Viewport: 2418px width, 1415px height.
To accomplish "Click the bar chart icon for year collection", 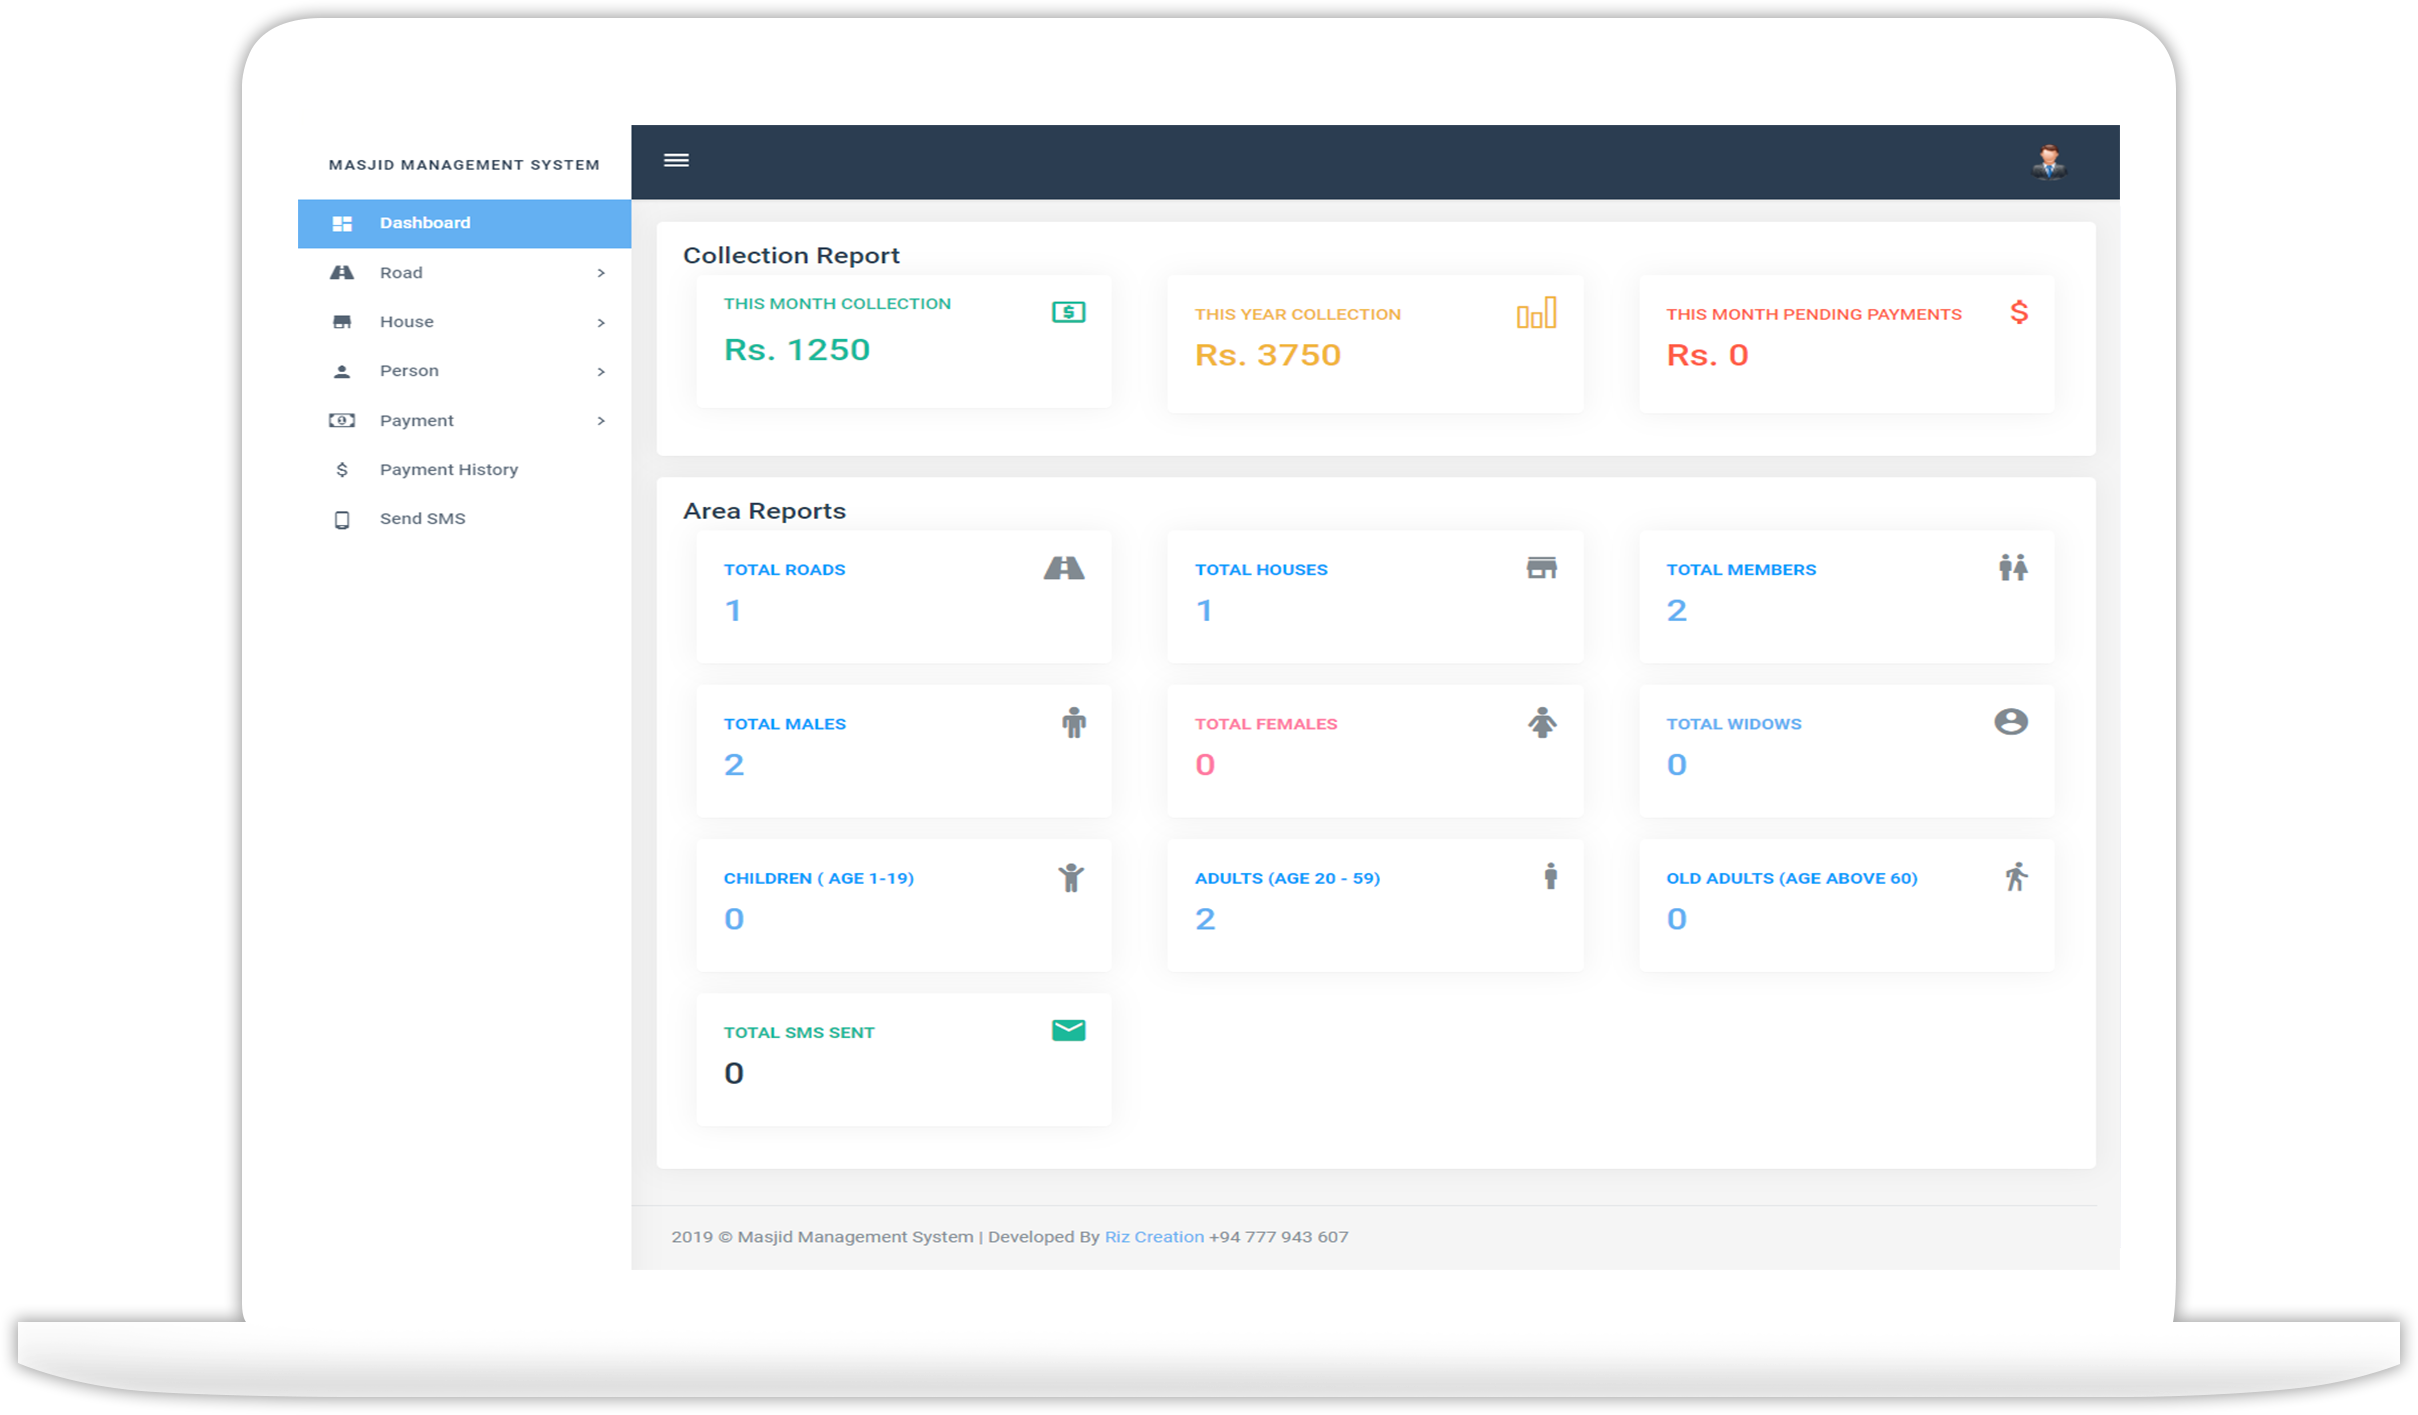I will (x=1536, y=313).
